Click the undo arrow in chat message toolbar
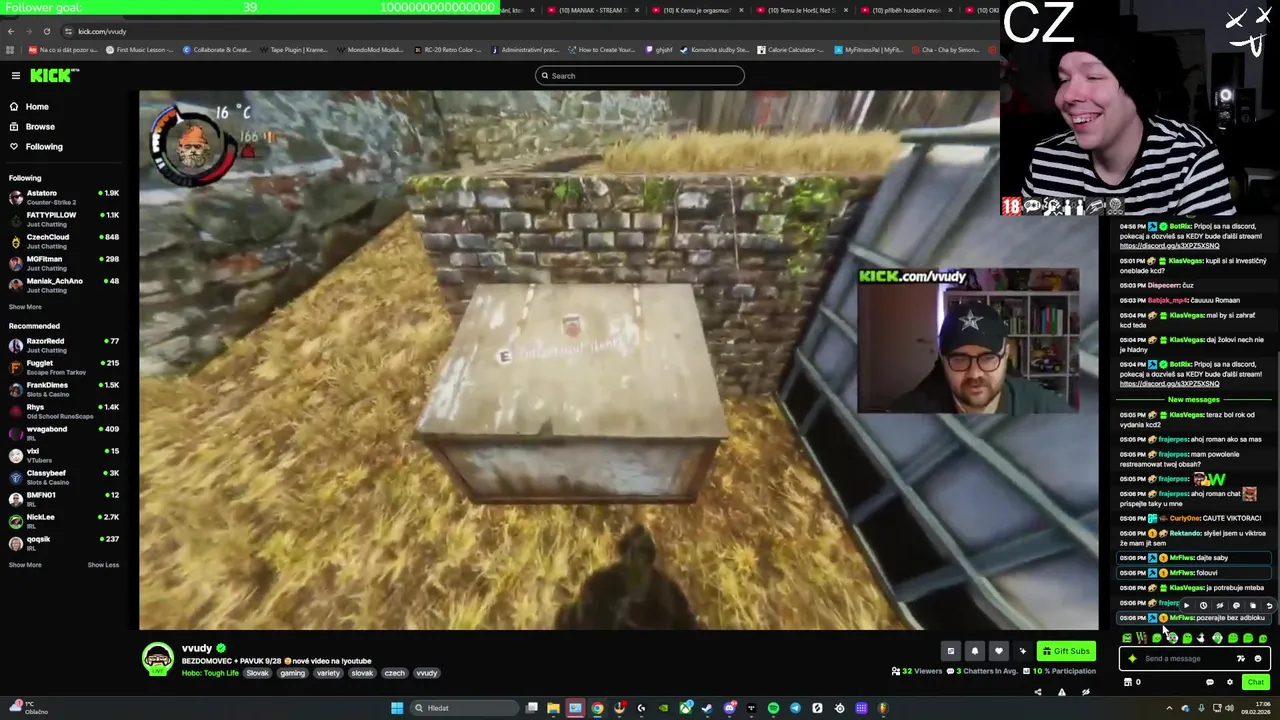 1269,606
